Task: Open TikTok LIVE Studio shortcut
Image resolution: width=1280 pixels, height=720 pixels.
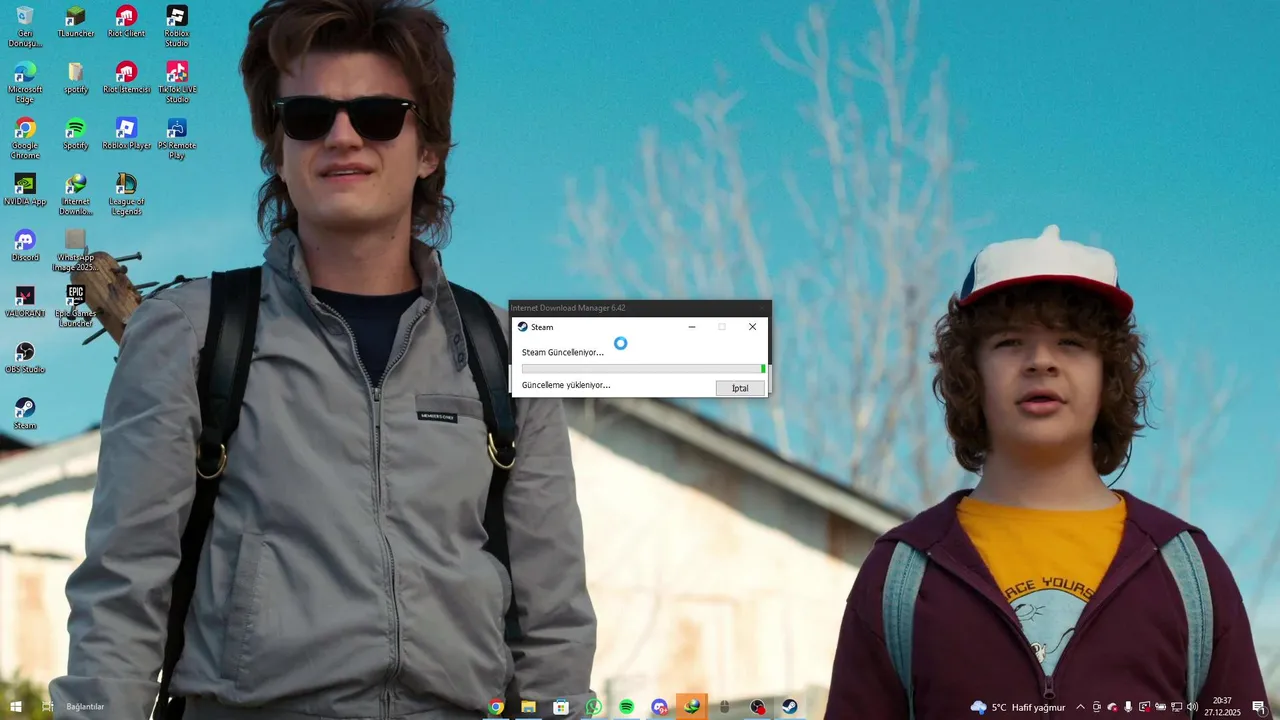Action: 177,82
